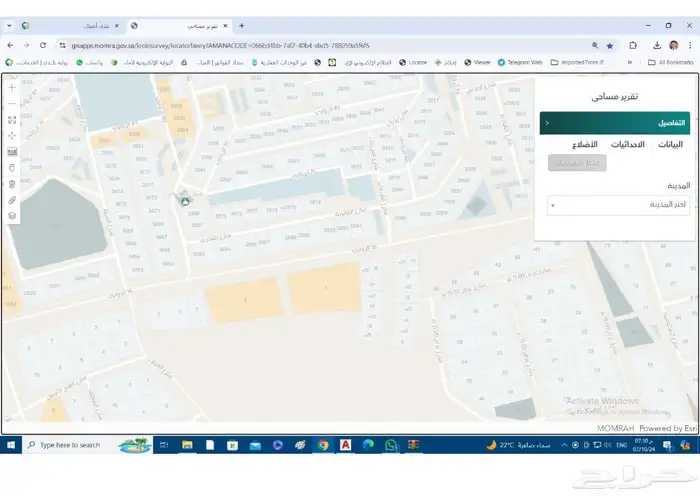This screenshot has width=700, height=496.
Task: Switch to the البيانات tab
Action: click(670, 144)
